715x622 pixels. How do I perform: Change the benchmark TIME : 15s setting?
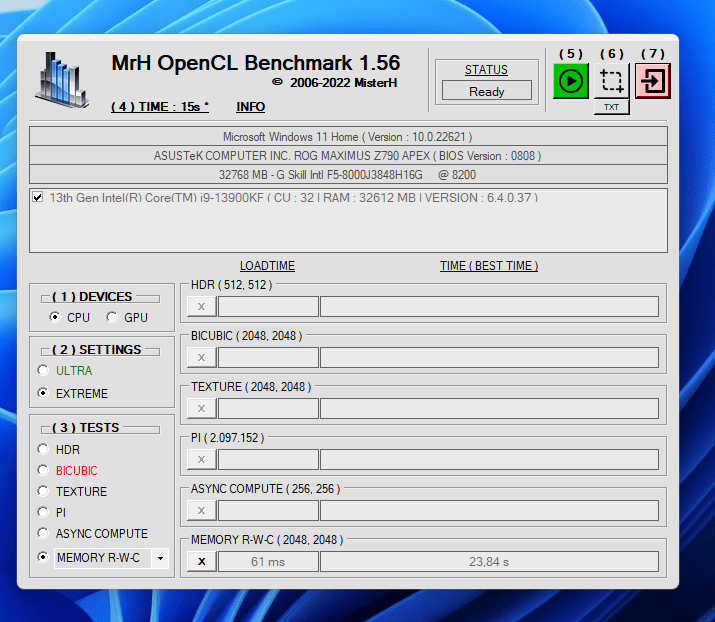[x=160, y=107]
